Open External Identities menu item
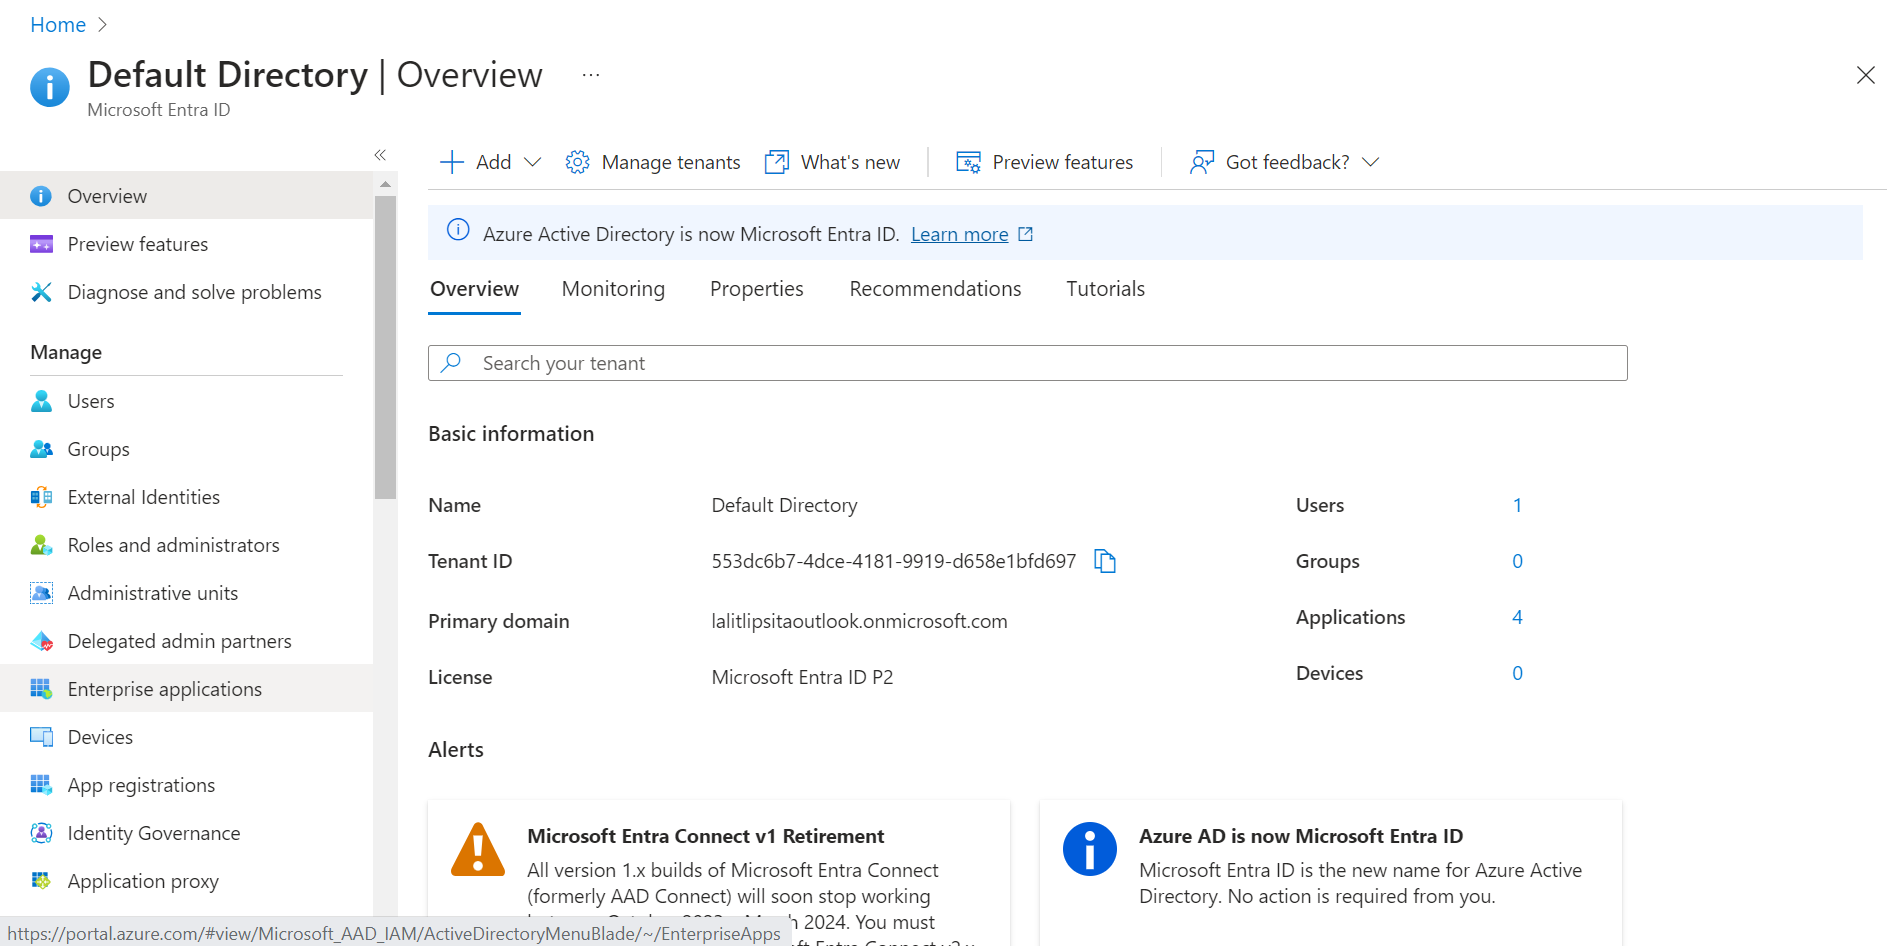This screenshot has height=946, width=1887. tap(186, 497)
